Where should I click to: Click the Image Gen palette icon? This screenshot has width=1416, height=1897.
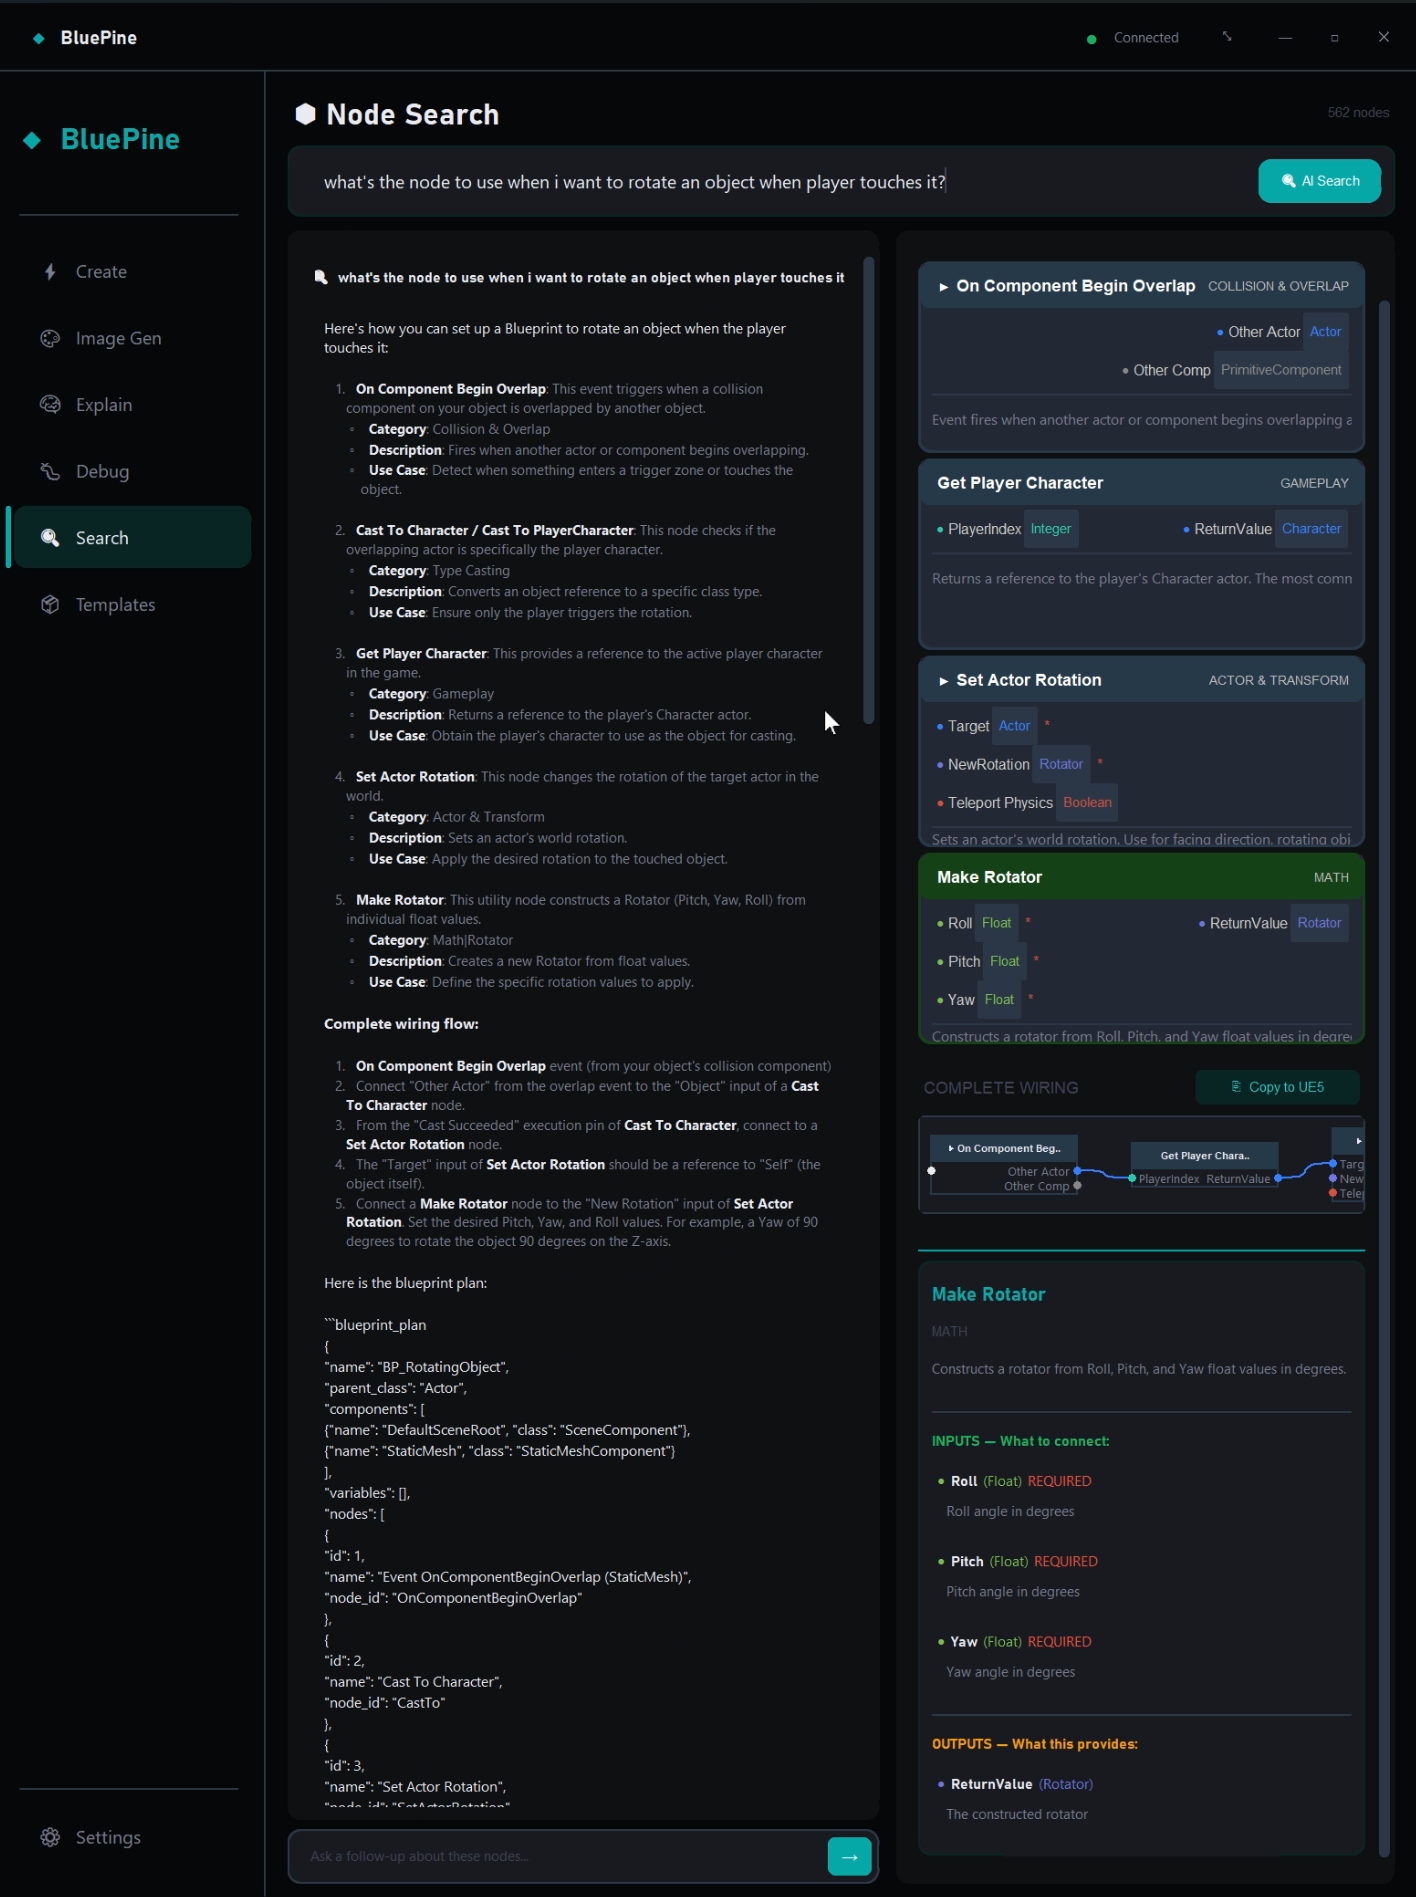50,339
